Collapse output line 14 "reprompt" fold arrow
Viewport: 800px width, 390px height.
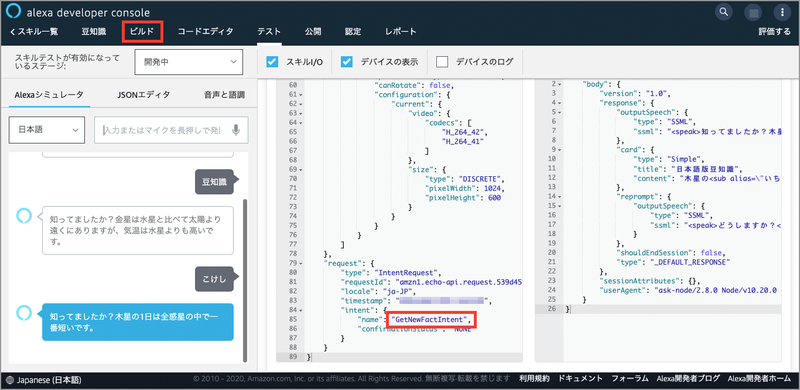pyautogui.click(x=560, y=196)
